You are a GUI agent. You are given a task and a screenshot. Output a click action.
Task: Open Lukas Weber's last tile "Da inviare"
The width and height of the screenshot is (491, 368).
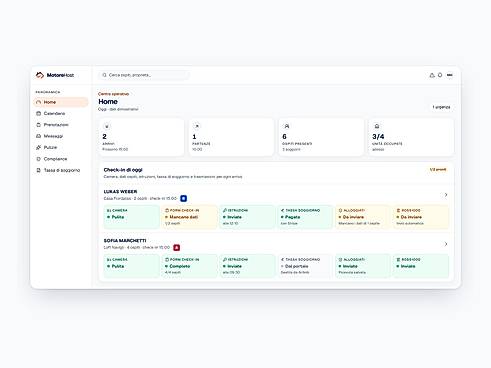coord(421,217)
